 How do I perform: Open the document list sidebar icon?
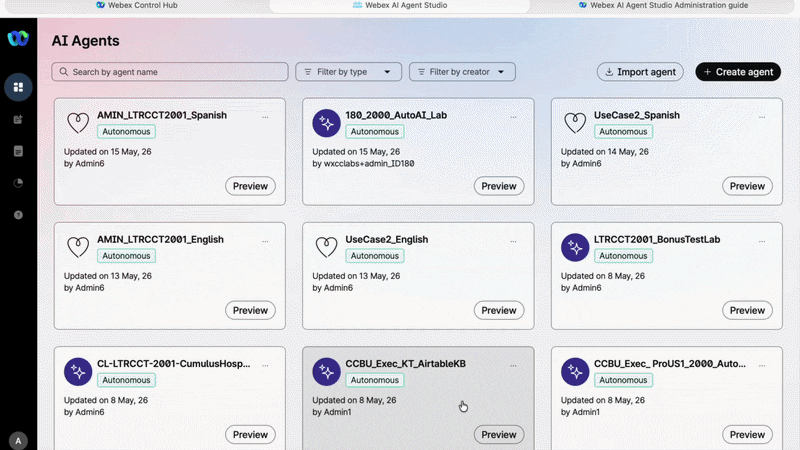pos(18,151)
